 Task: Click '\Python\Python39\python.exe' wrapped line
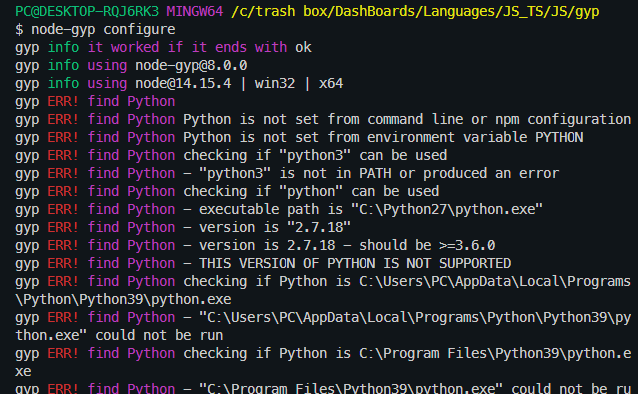pyautogui.click(x=123, y=300)
